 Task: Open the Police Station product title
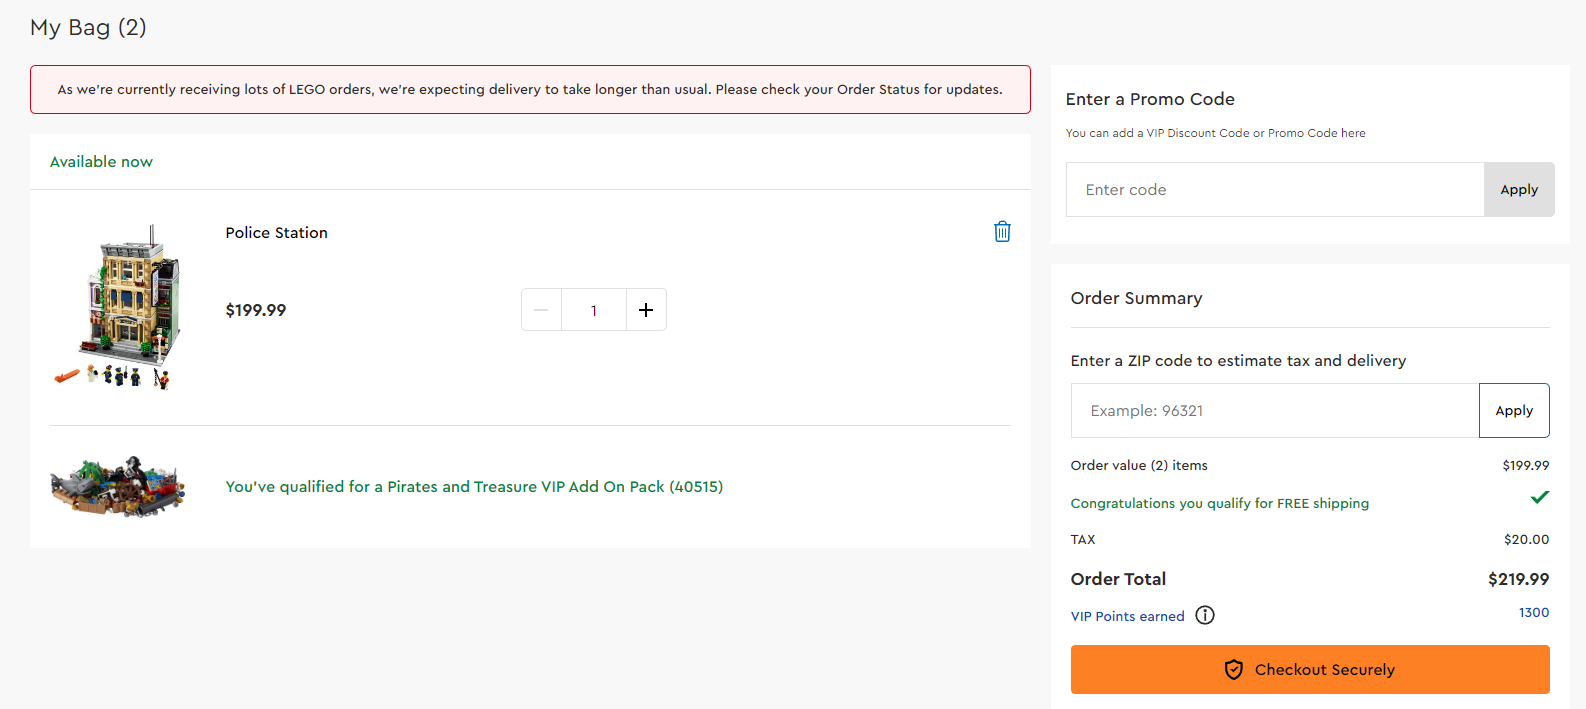(x=277, y=232)
